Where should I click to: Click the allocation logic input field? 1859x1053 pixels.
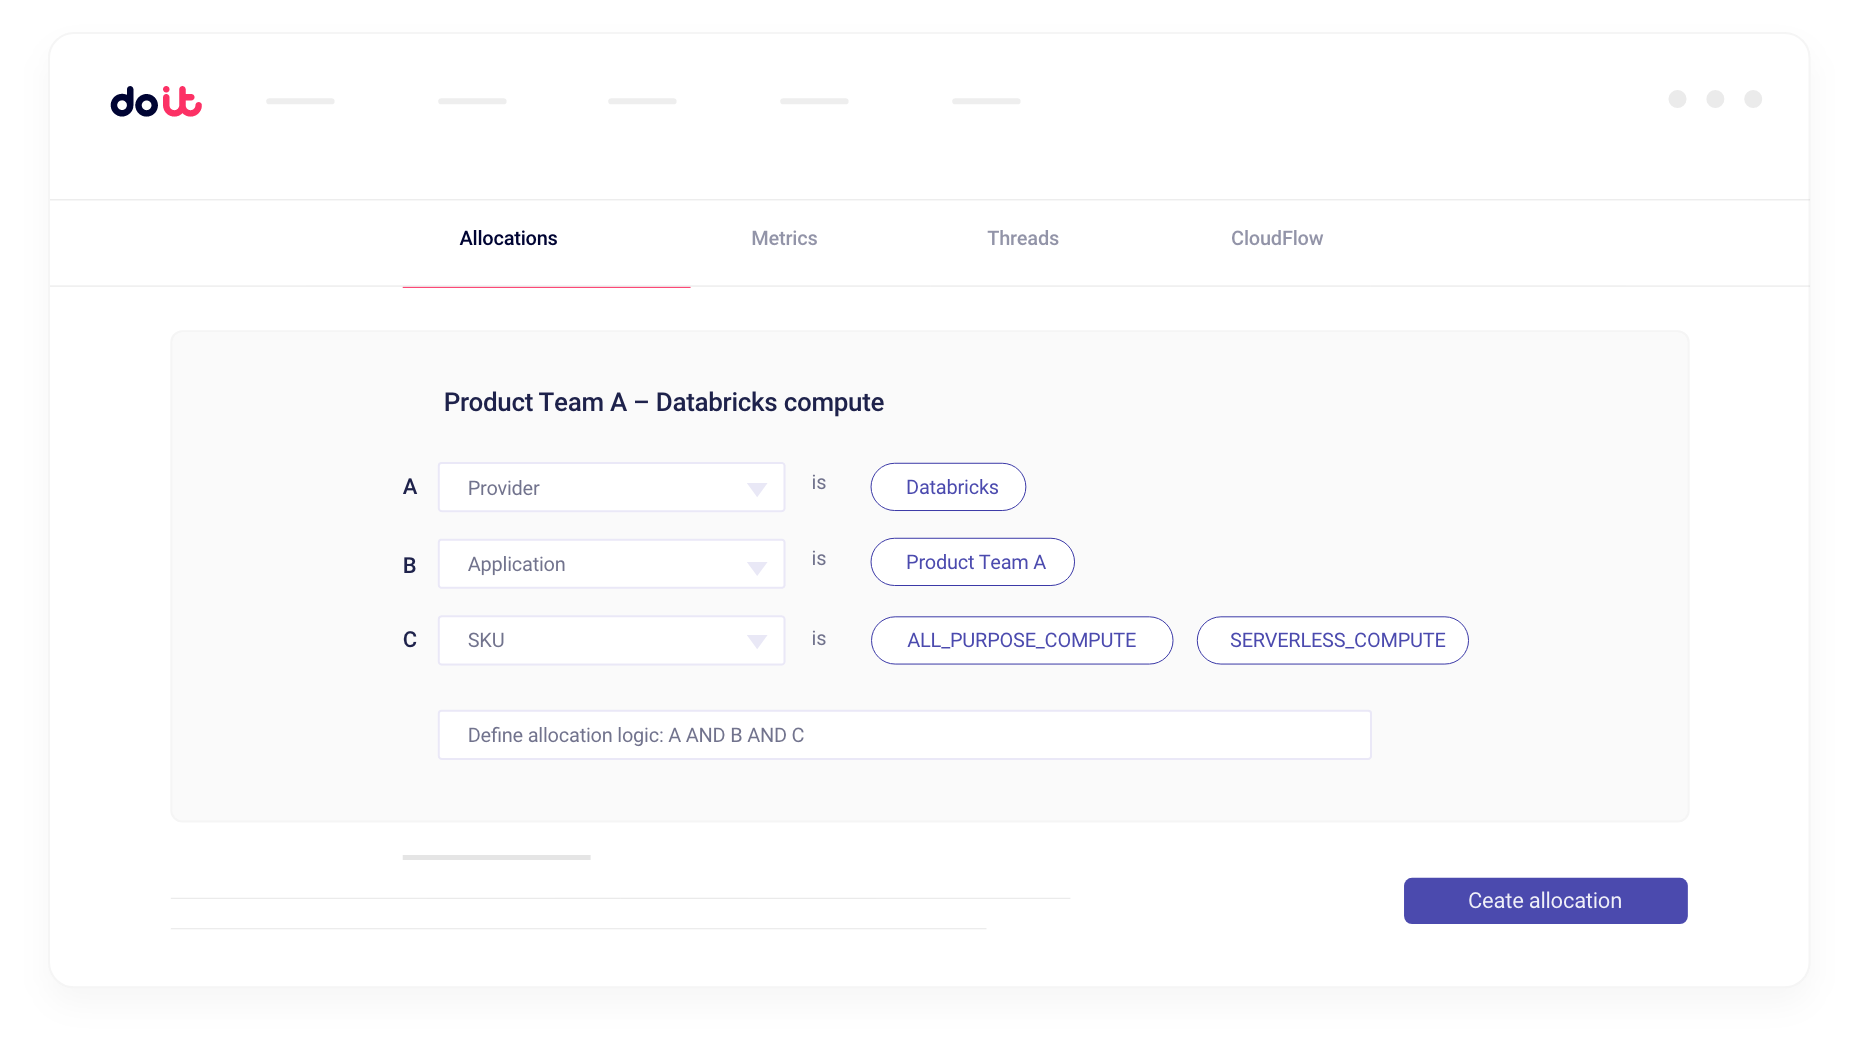904,736
